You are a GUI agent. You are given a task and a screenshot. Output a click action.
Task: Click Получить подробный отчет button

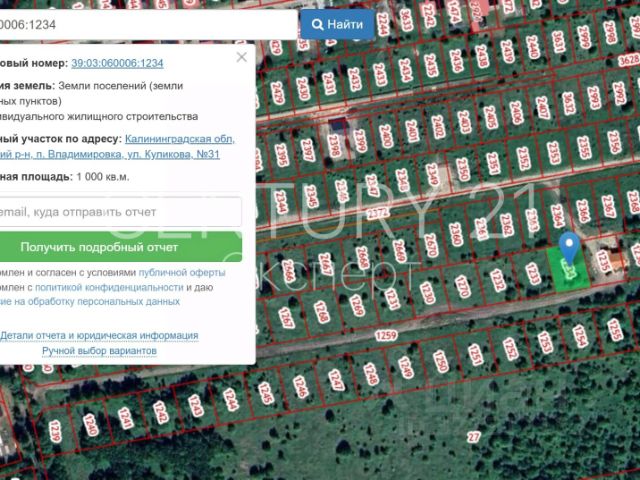(121, 247)
